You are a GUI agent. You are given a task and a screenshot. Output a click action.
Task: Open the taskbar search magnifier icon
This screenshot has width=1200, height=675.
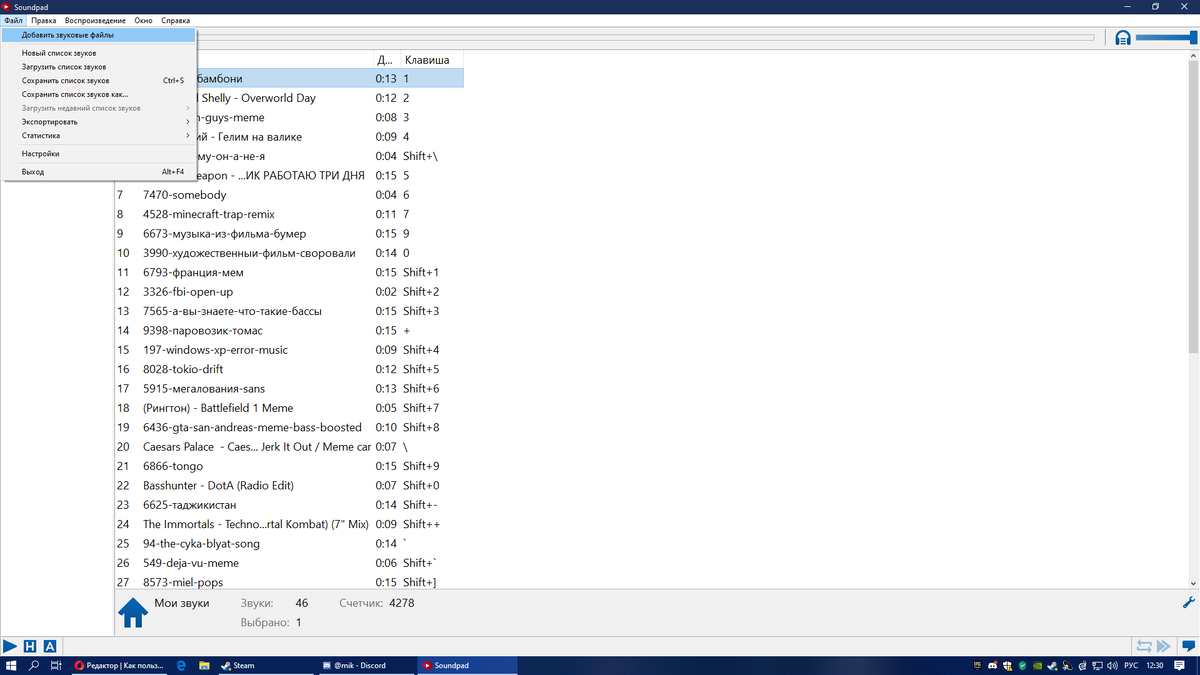pyautogui.click(x=34, y=665)
